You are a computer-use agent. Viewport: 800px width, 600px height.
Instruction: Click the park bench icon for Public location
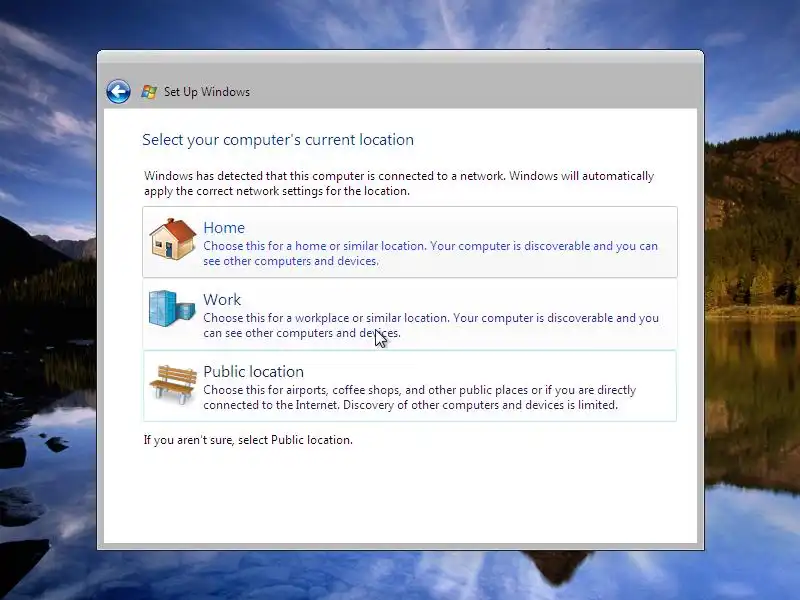pos(173,384)
